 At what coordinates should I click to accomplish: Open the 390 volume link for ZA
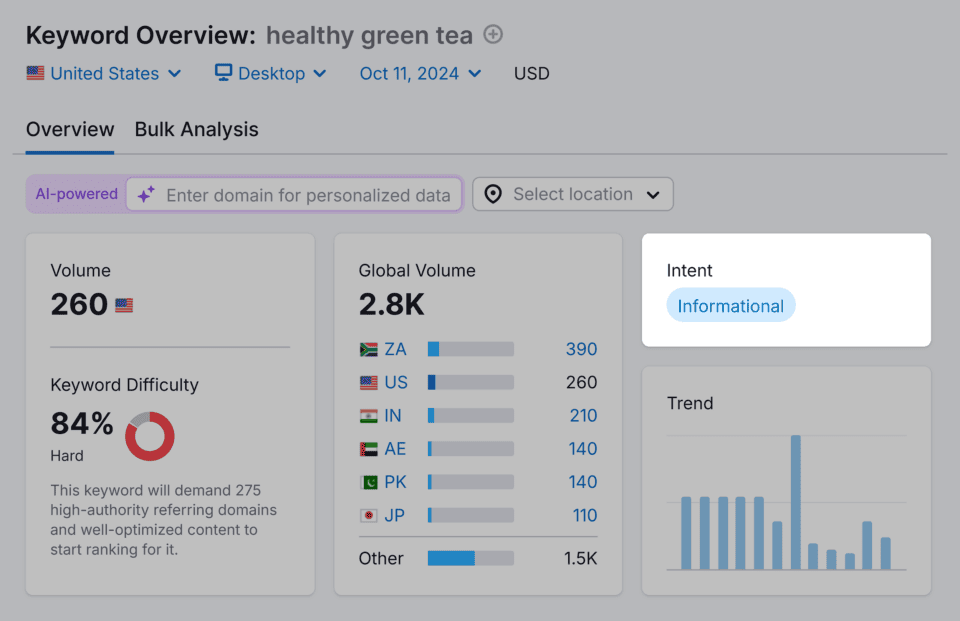581,349
